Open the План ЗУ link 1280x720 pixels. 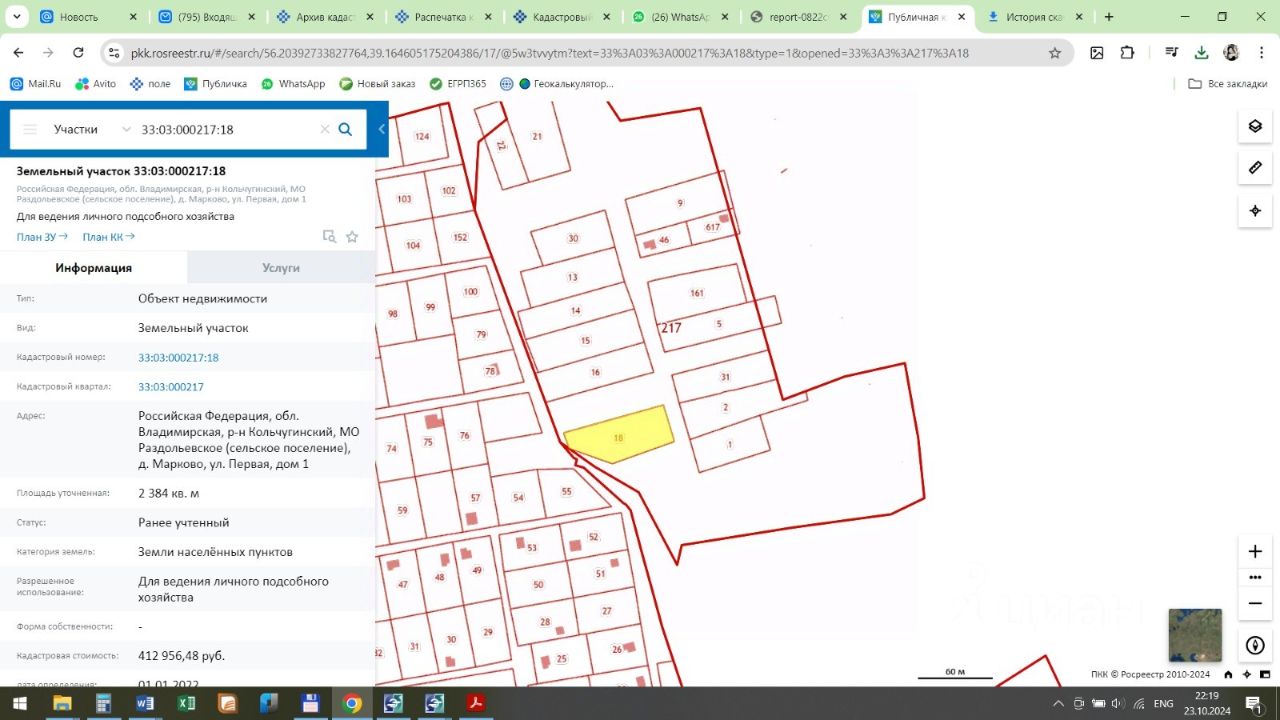pyautogui.click(x=42, y=237)
